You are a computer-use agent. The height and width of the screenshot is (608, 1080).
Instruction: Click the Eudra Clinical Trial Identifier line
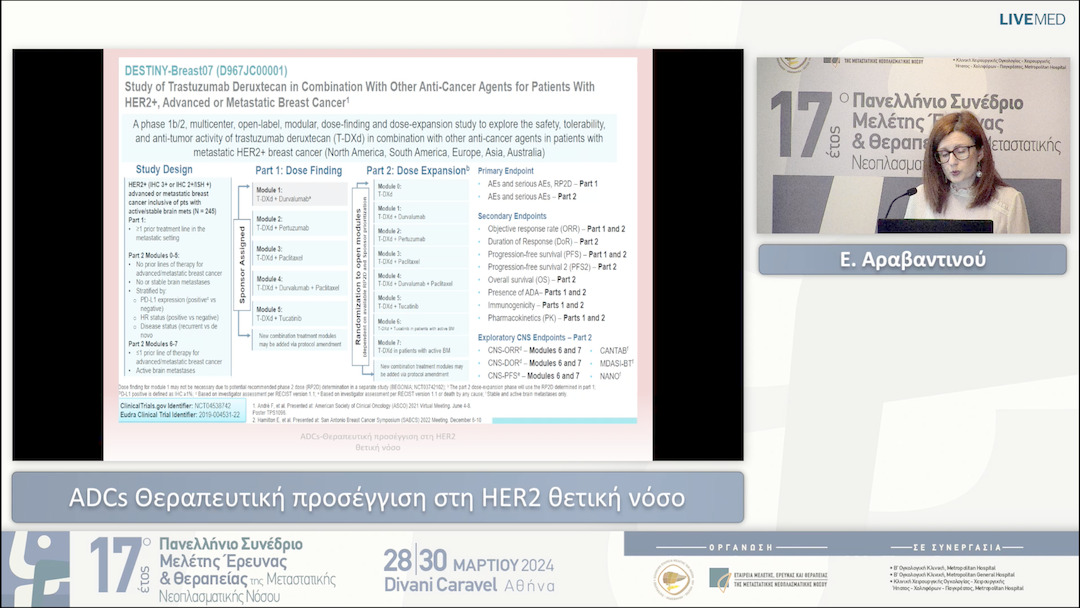180,415
